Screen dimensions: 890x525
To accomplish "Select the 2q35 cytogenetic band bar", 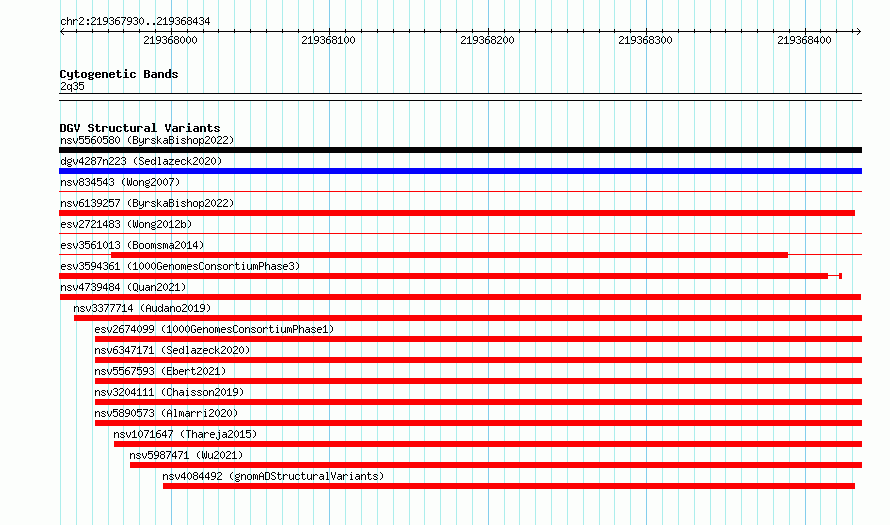I will coord(460,97).
